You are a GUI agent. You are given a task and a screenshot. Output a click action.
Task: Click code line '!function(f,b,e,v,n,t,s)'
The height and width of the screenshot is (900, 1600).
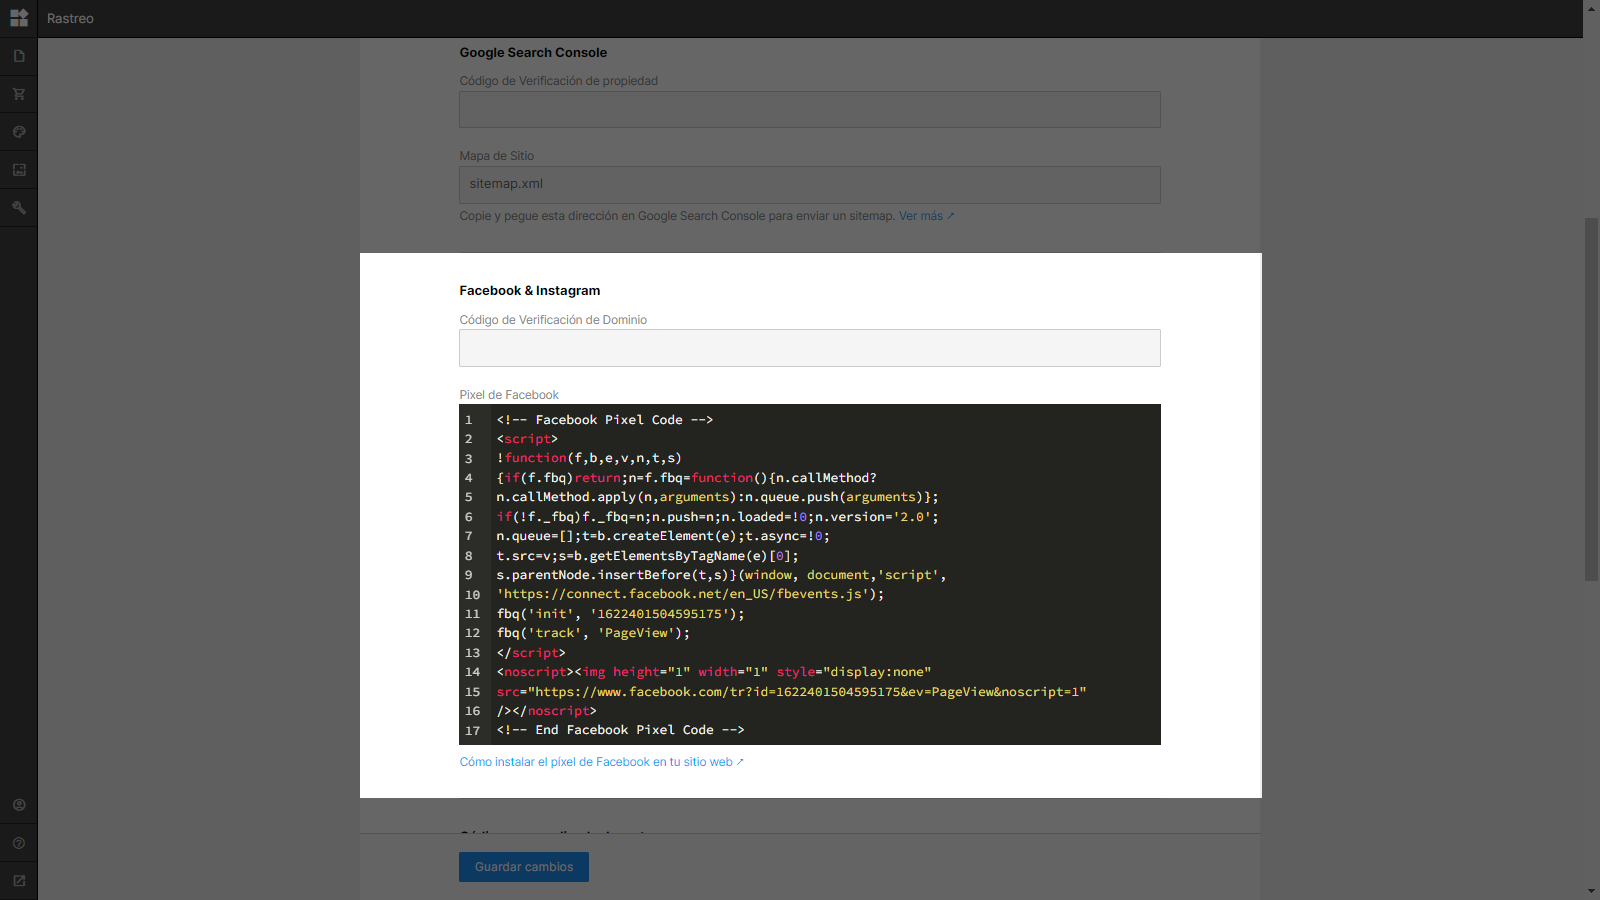point(589,458)
